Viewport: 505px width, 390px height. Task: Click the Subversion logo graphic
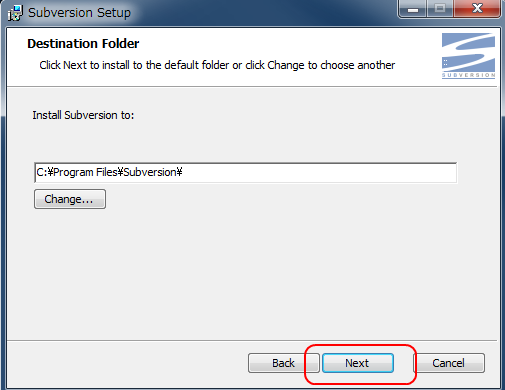(468, 52)
